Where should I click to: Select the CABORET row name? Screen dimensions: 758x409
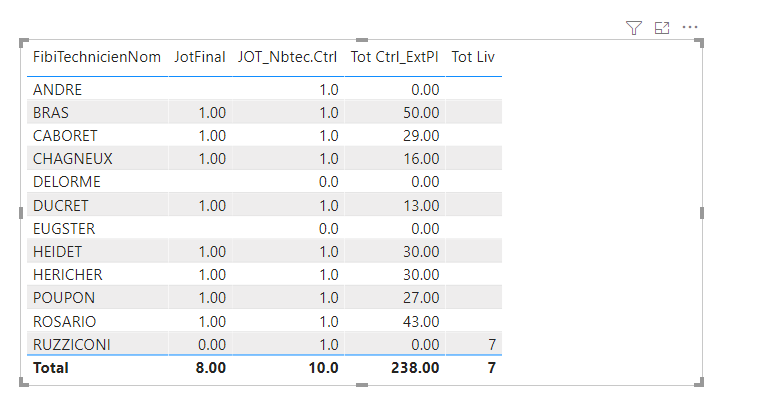pyautogui.click(x=65, y=136)
